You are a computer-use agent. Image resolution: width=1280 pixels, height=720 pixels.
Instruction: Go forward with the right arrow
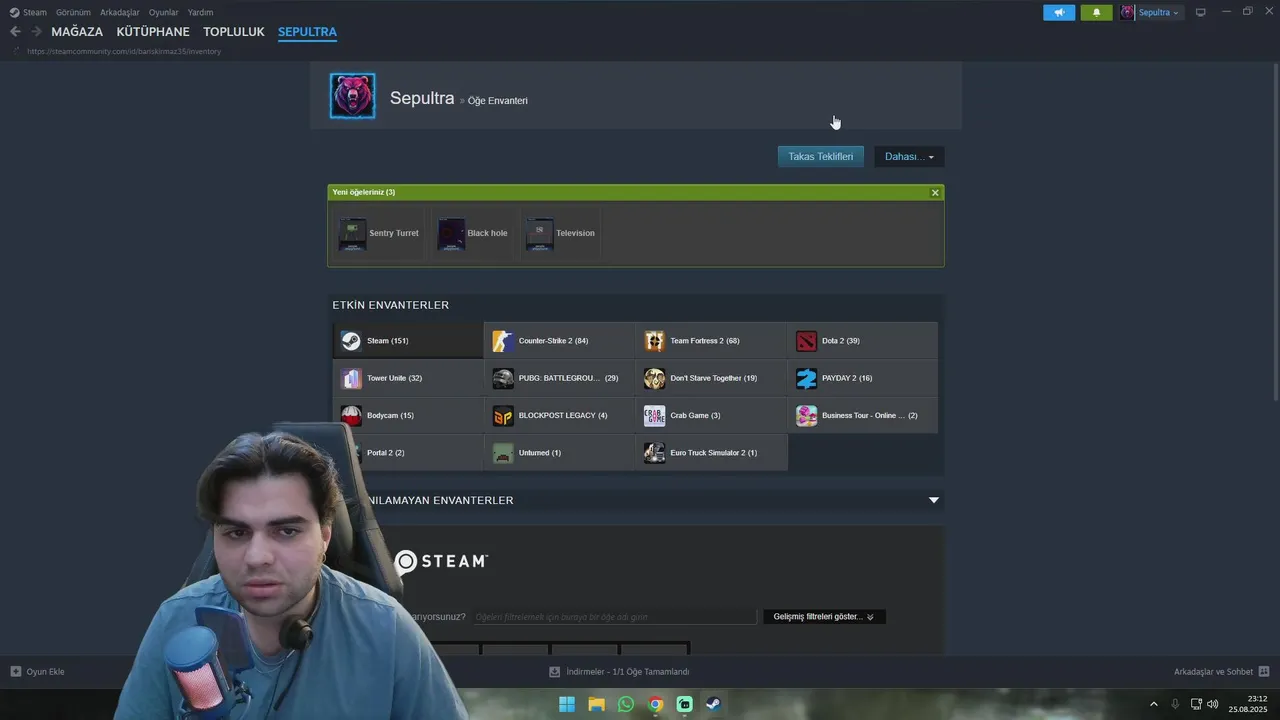[x=36, y=31]
